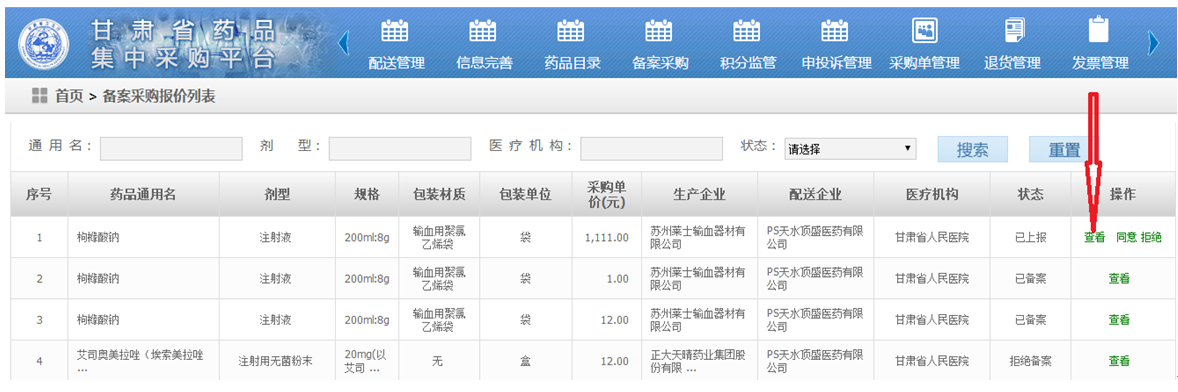
Task: Select the 发票管理 menu label
Action: [x=1100, y=63]
